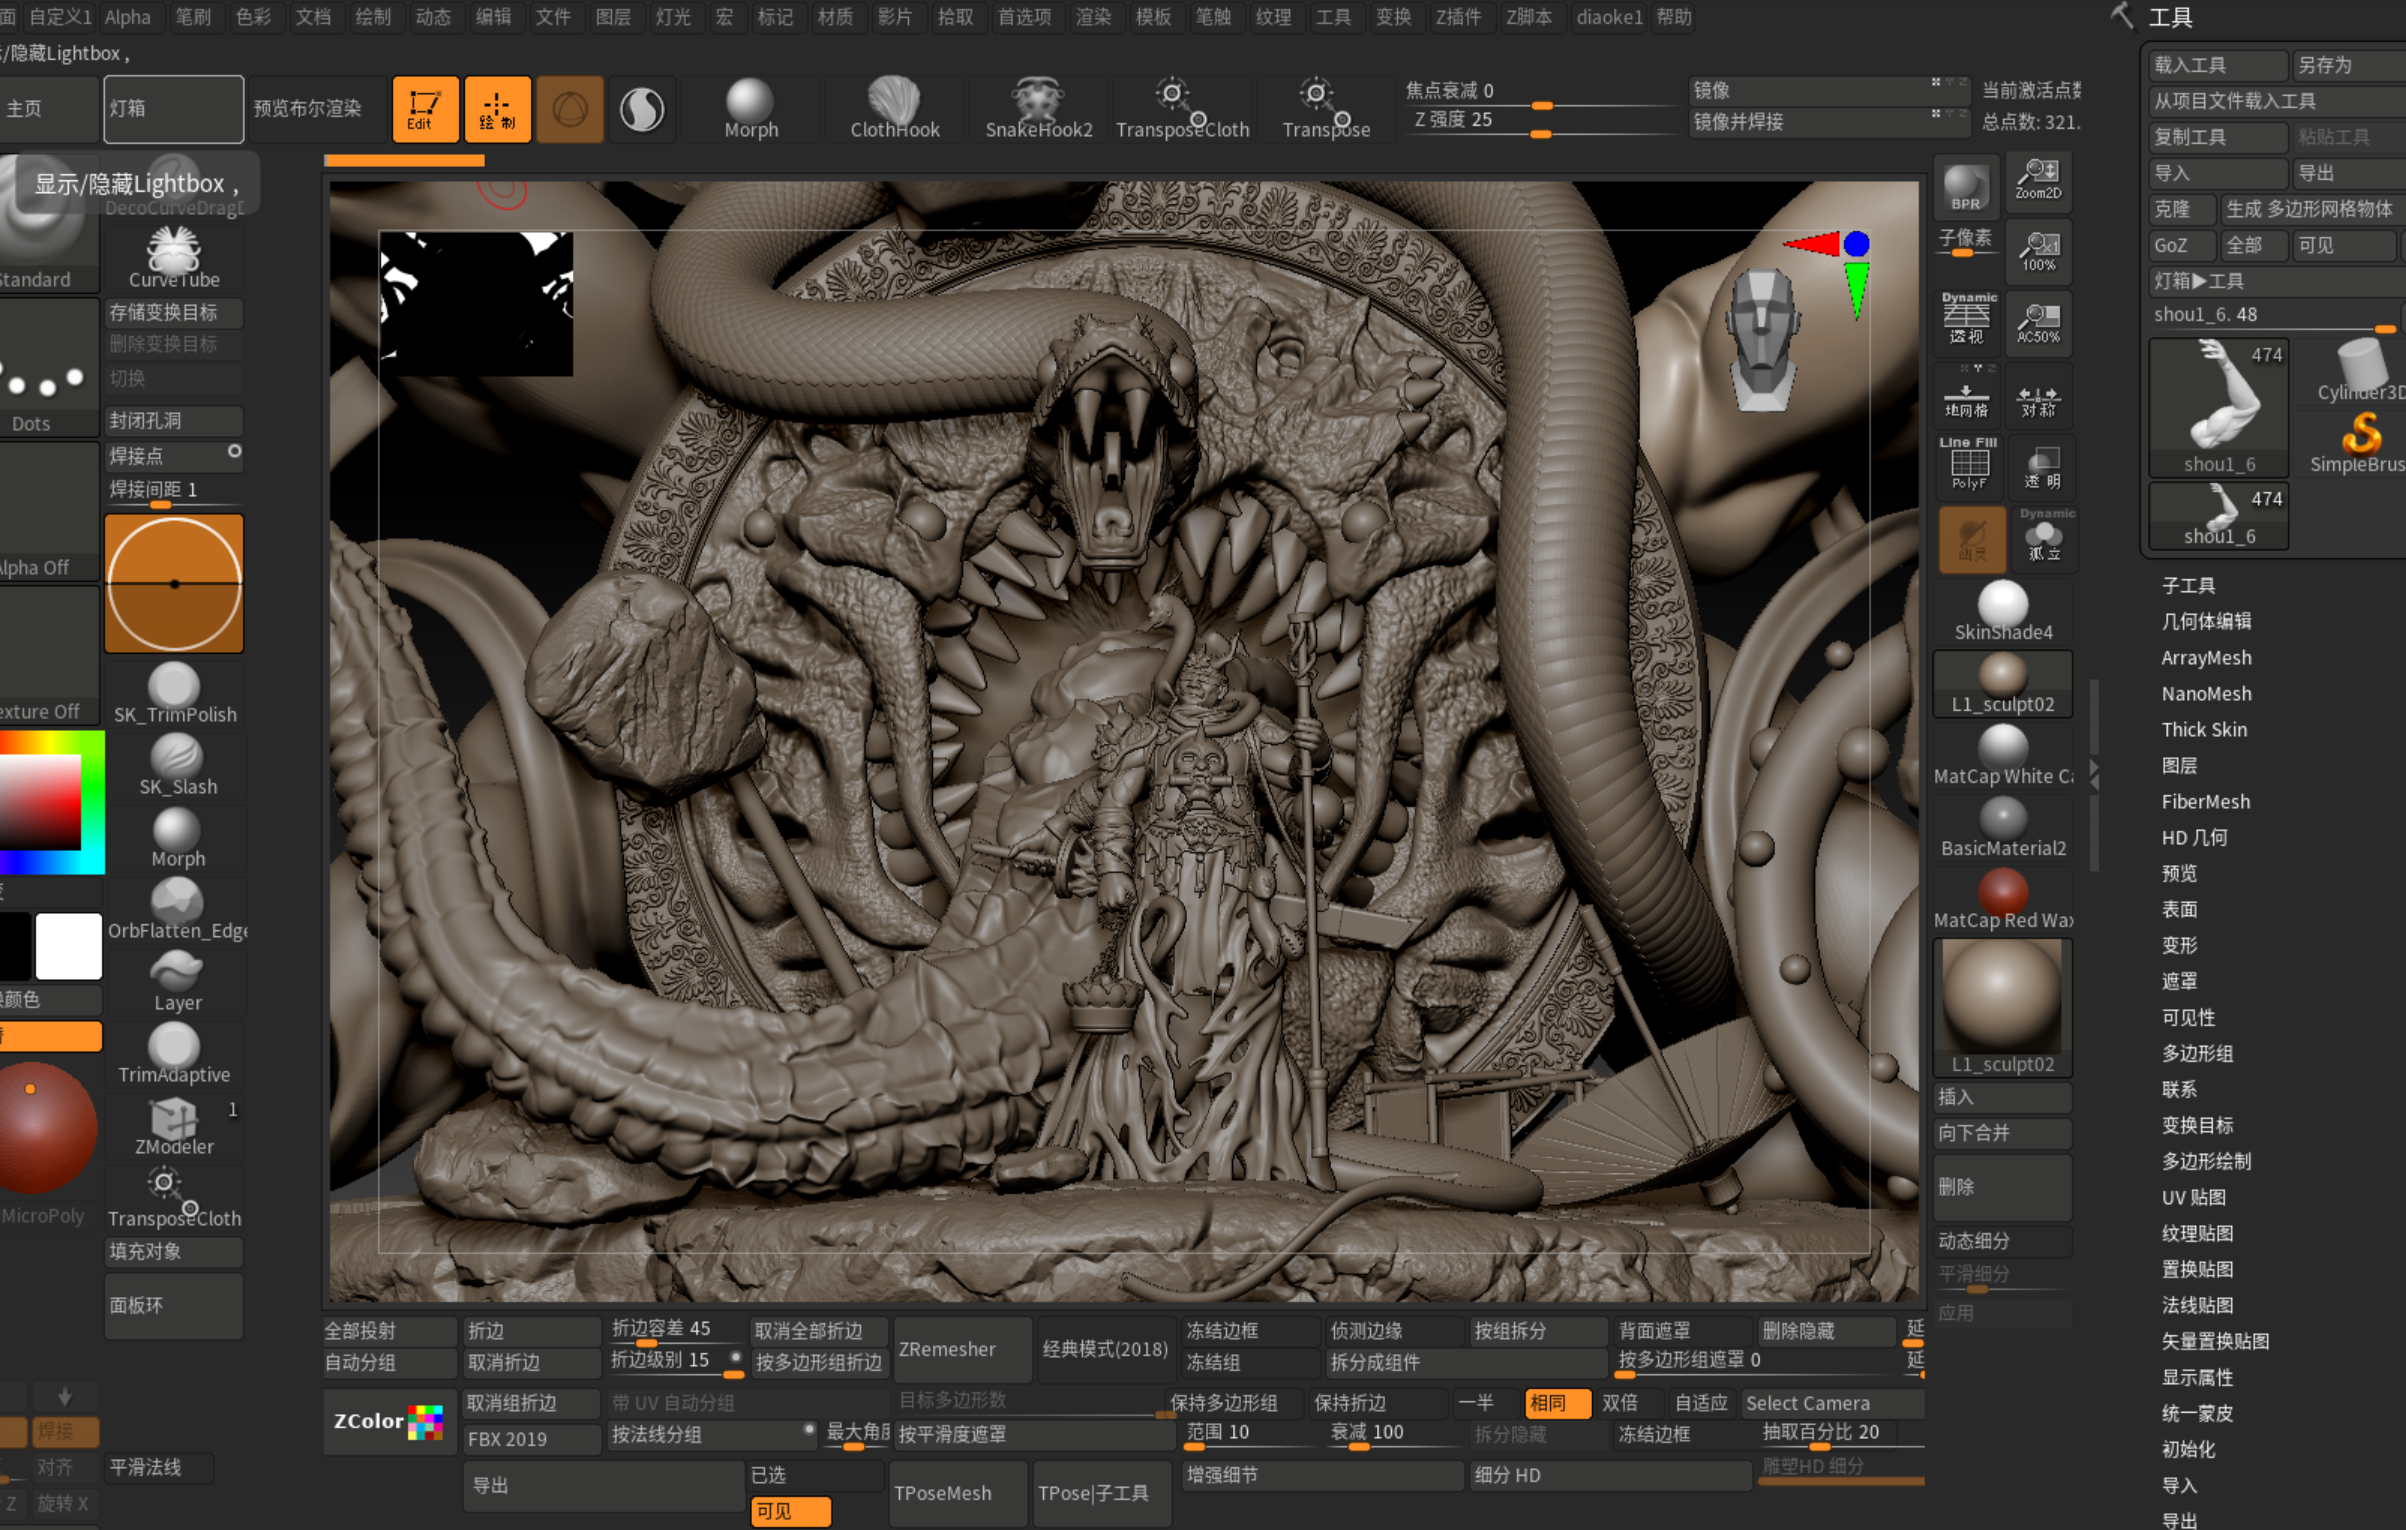
Task: Select the ClothHook brush icon
Action: click(x=894, y=107)
